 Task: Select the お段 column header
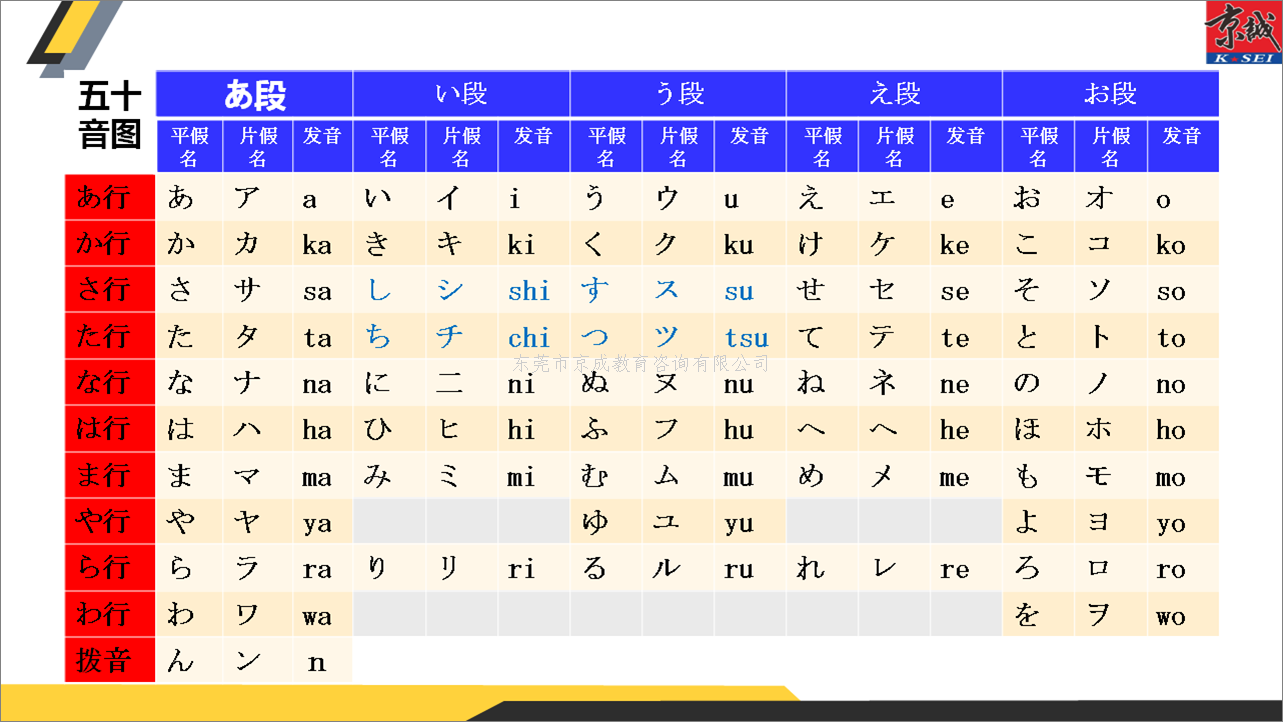(1111, 94)
